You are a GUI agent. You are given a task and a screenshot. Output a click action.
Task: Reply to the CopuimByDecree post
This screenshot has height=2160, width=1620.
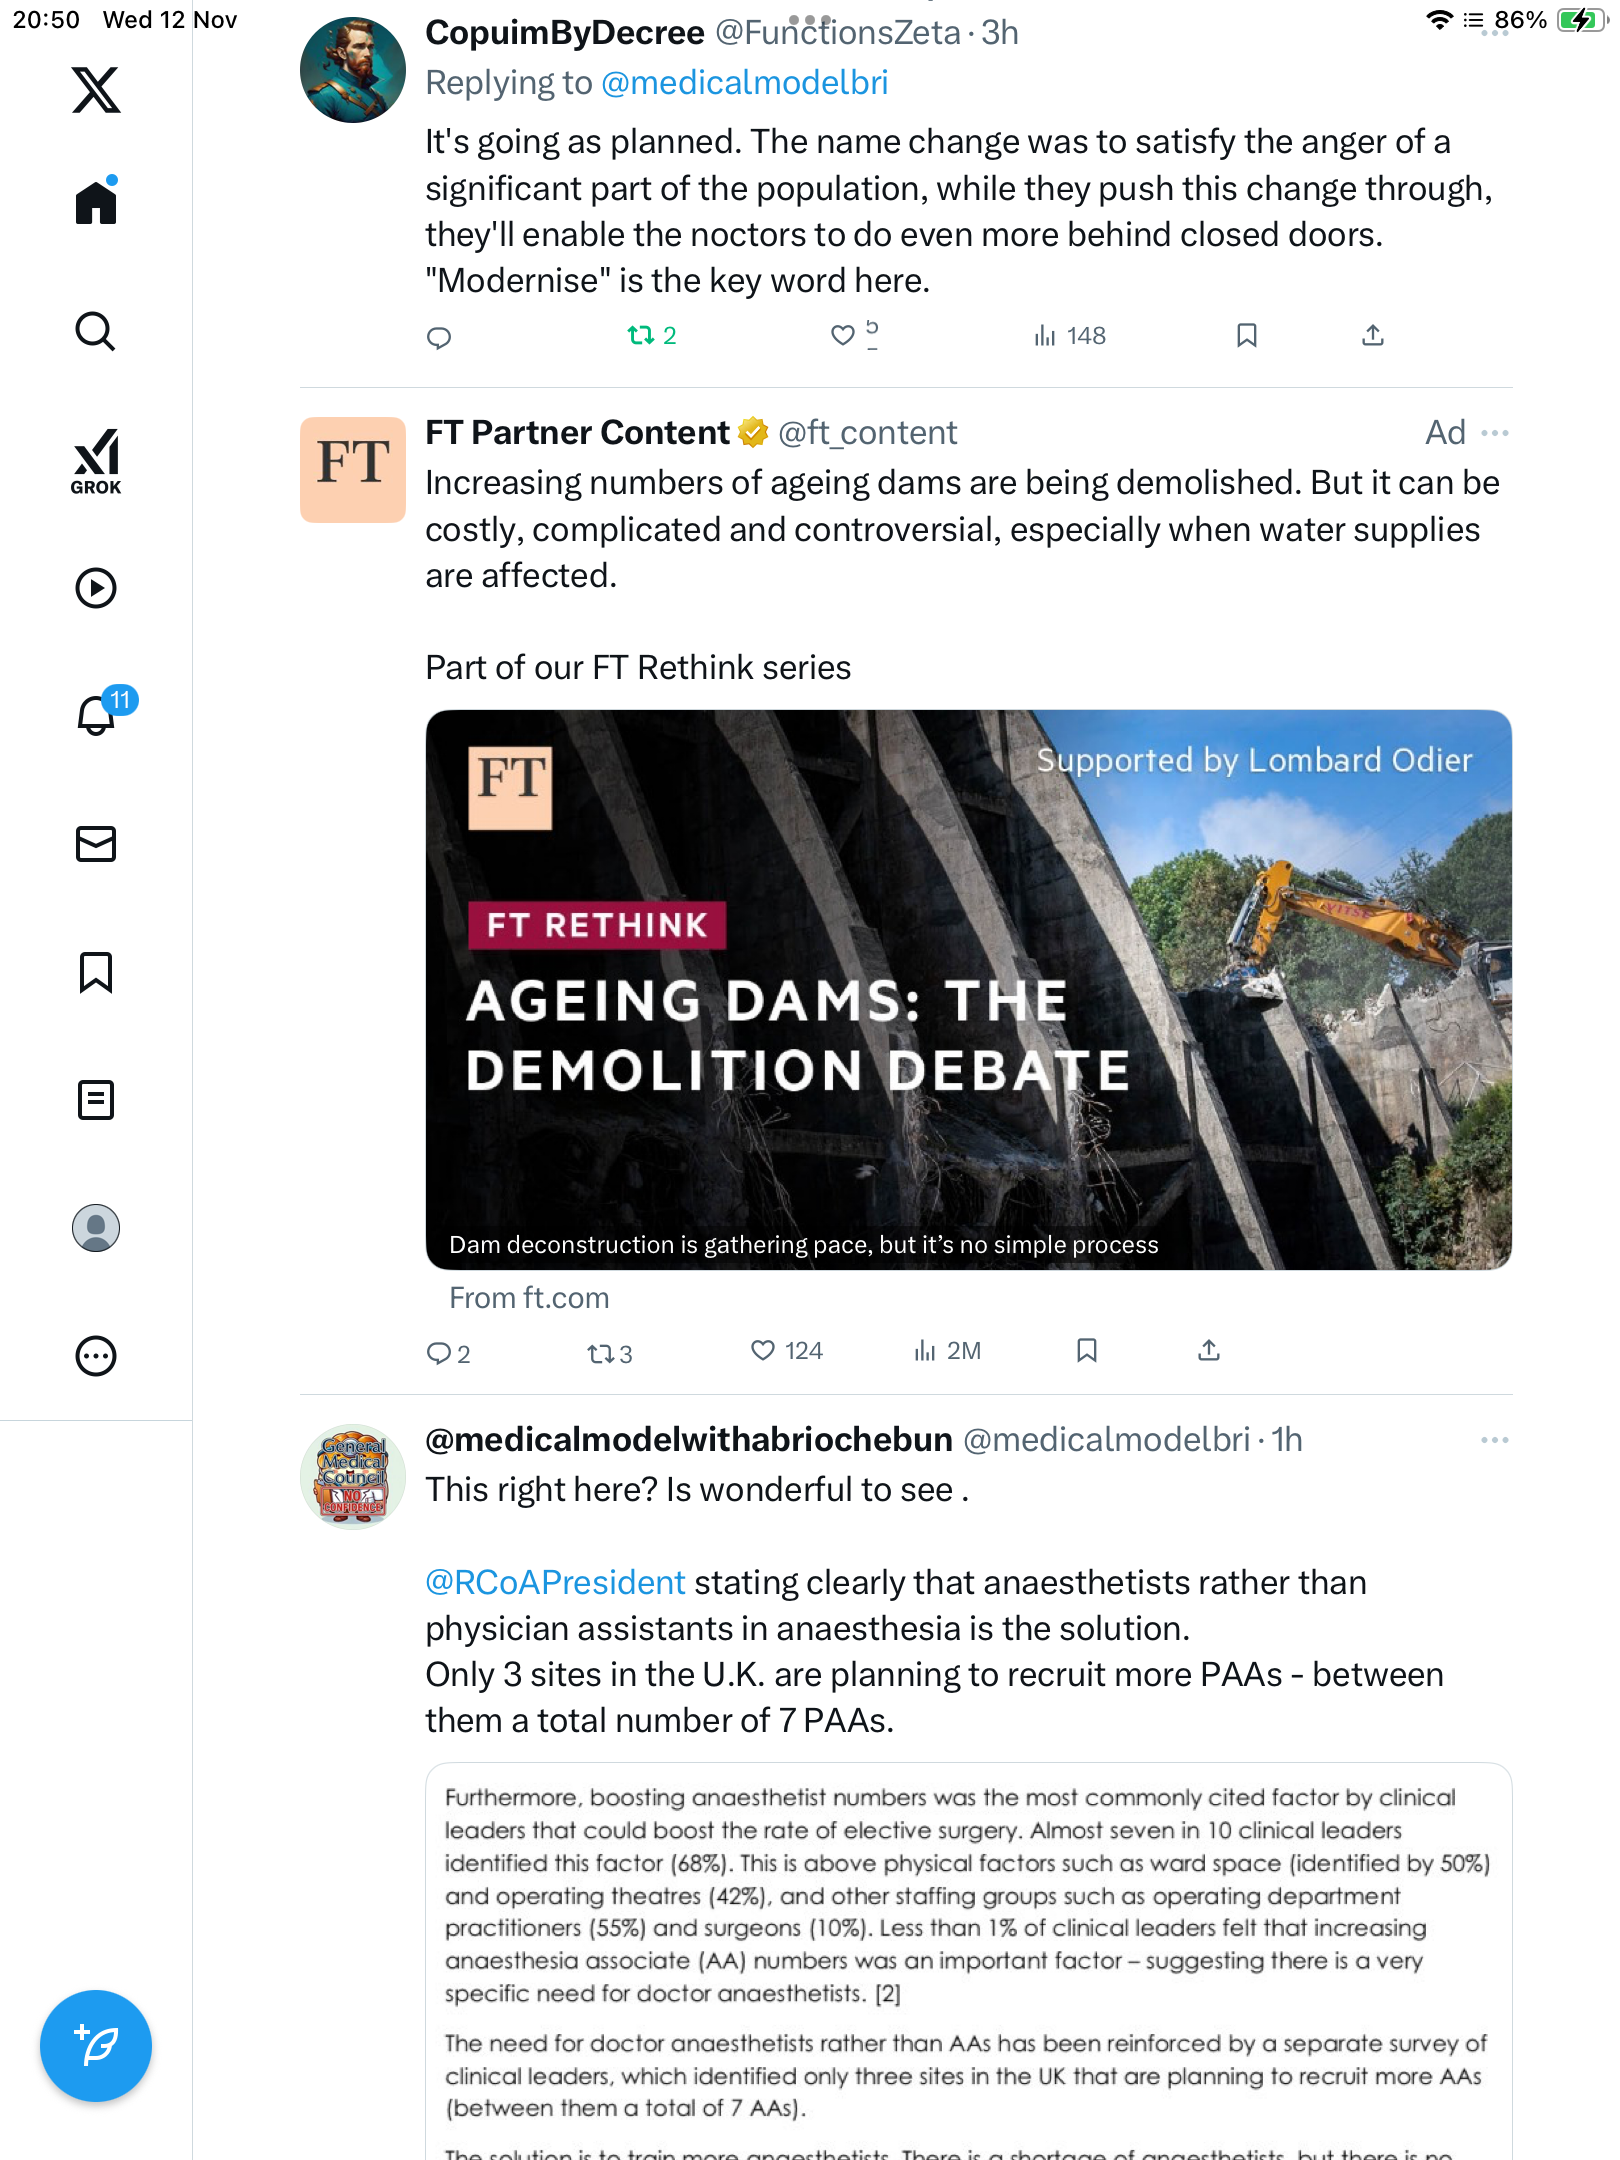click(x=439, y=337)
